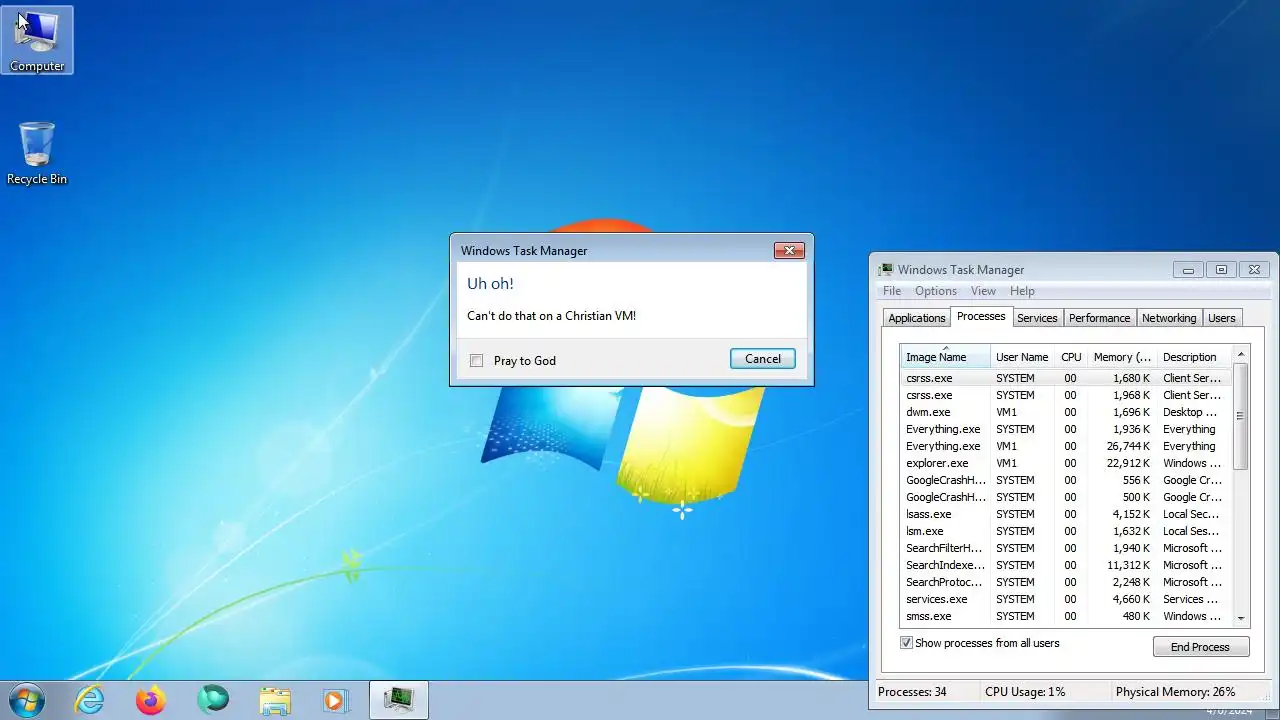Click Task Manager title bar icon
This screenshot has height=720, width=1280.
(x=886, y=270)
